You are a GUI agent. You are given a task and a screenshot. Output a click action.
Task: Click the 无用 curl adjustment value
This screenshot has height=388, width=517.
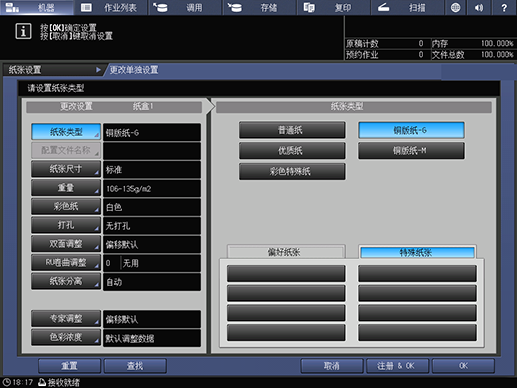tap(161, 263)
